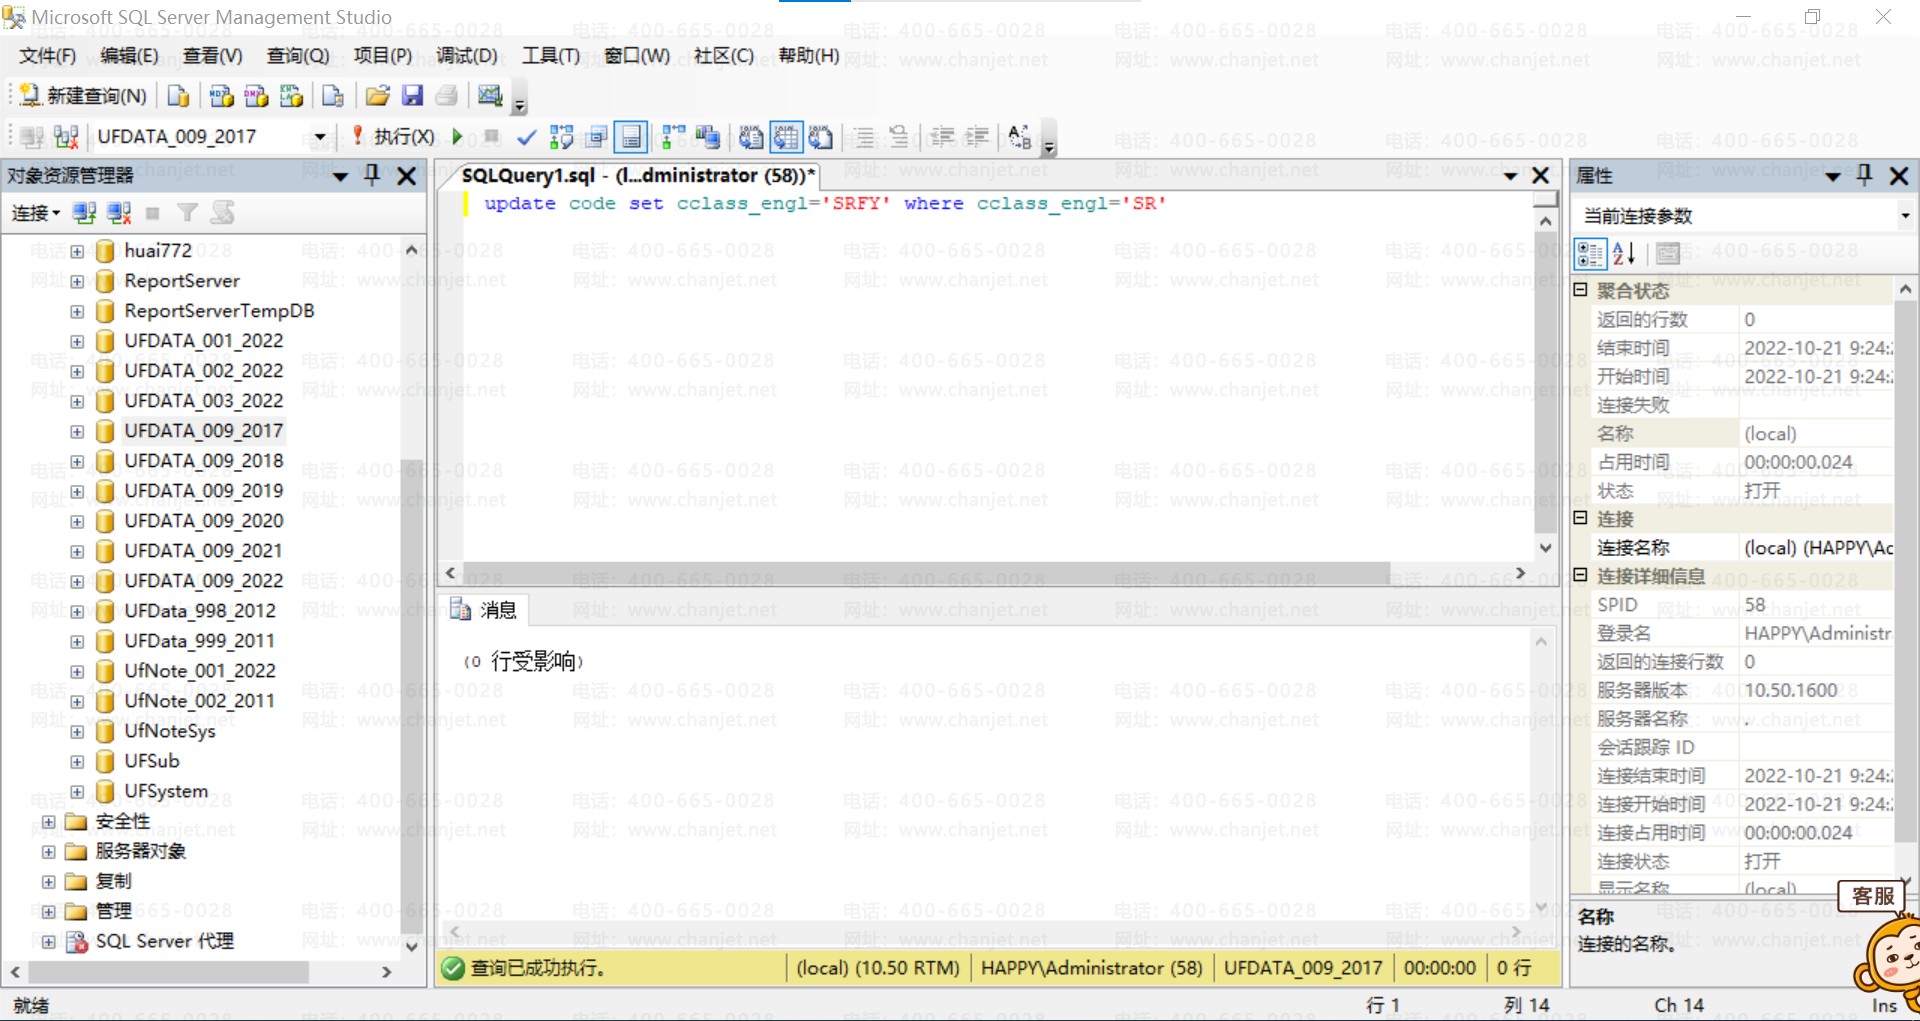Toggle Include Actual Execution Plan button
The height and width of the screenshot is (1021, 1920).
(x=674, y=137)
